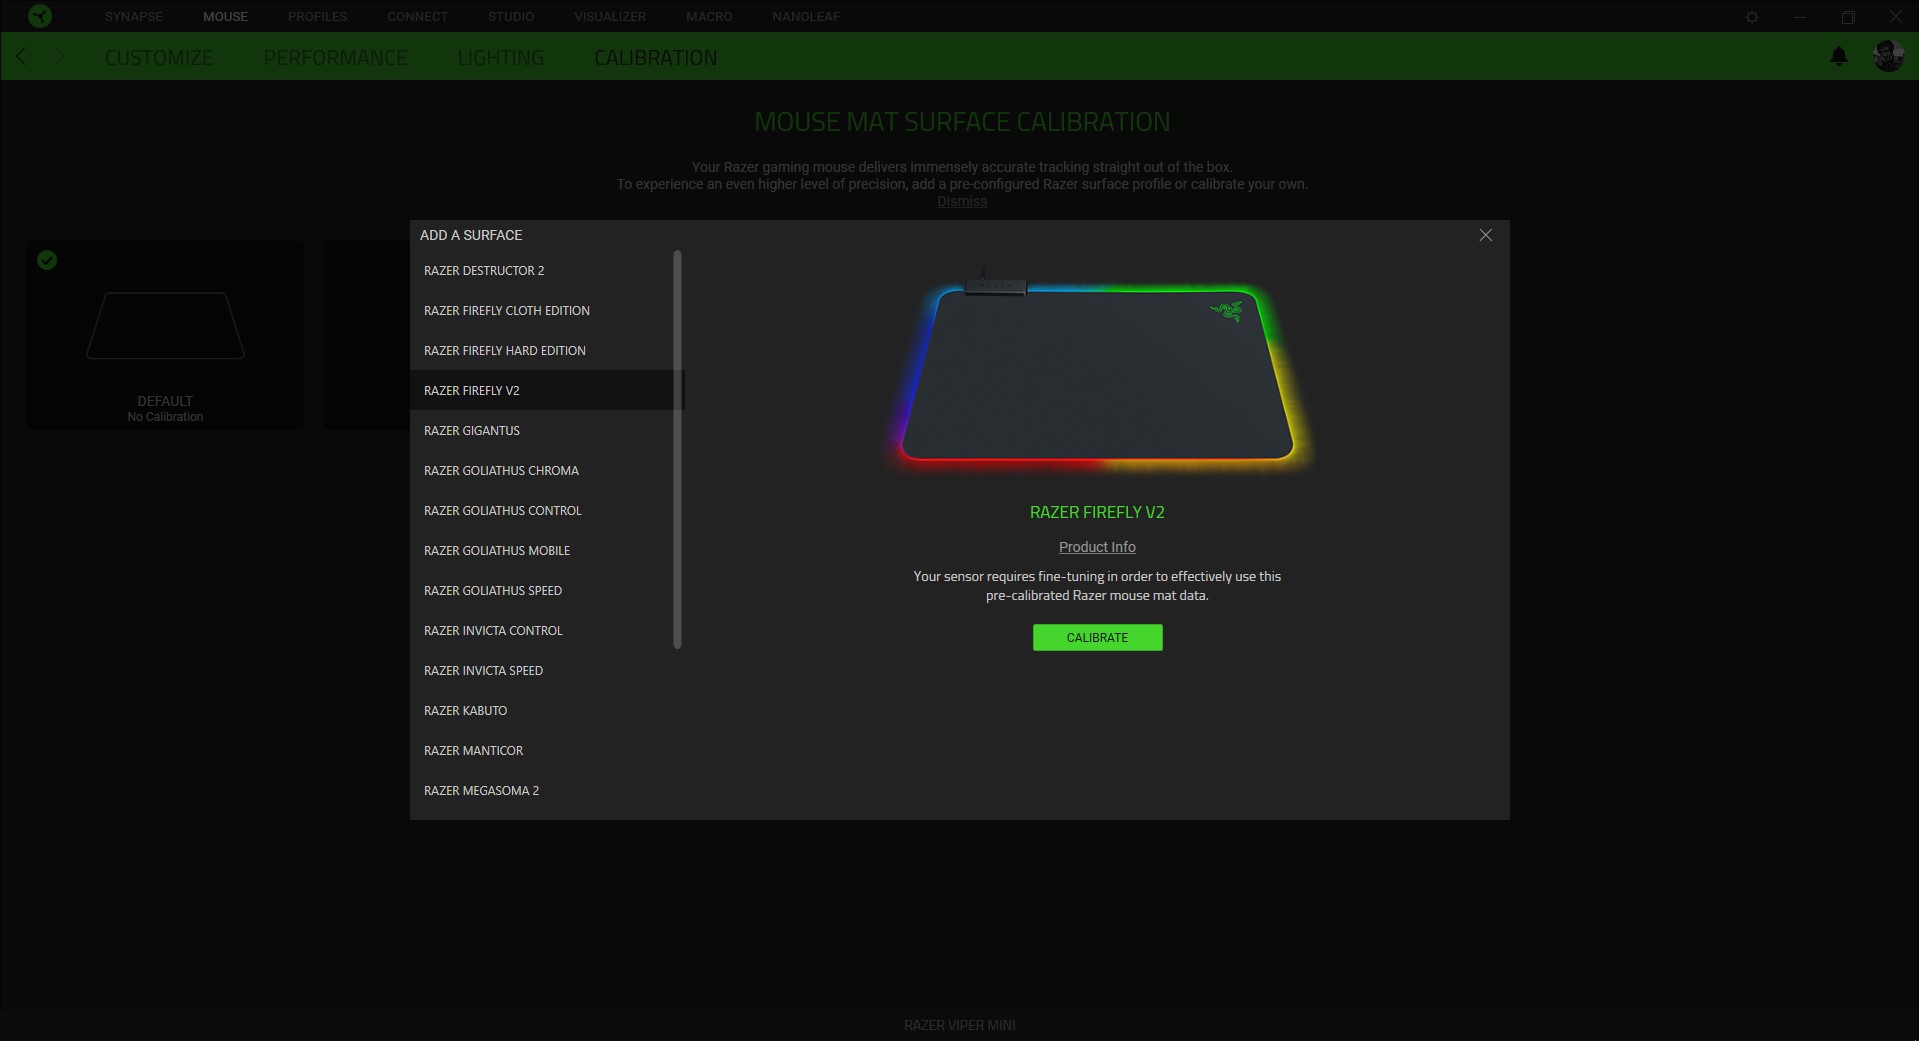The height and width of the screenshot is (1041, 1919).
Task: Open the Studio tab
Action: 511,17
